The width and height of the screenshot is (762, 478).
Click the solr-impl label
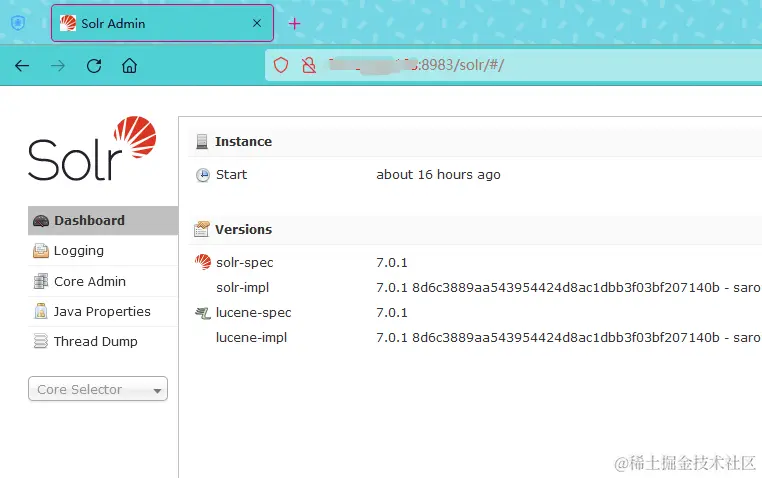[x=242, y=288]
